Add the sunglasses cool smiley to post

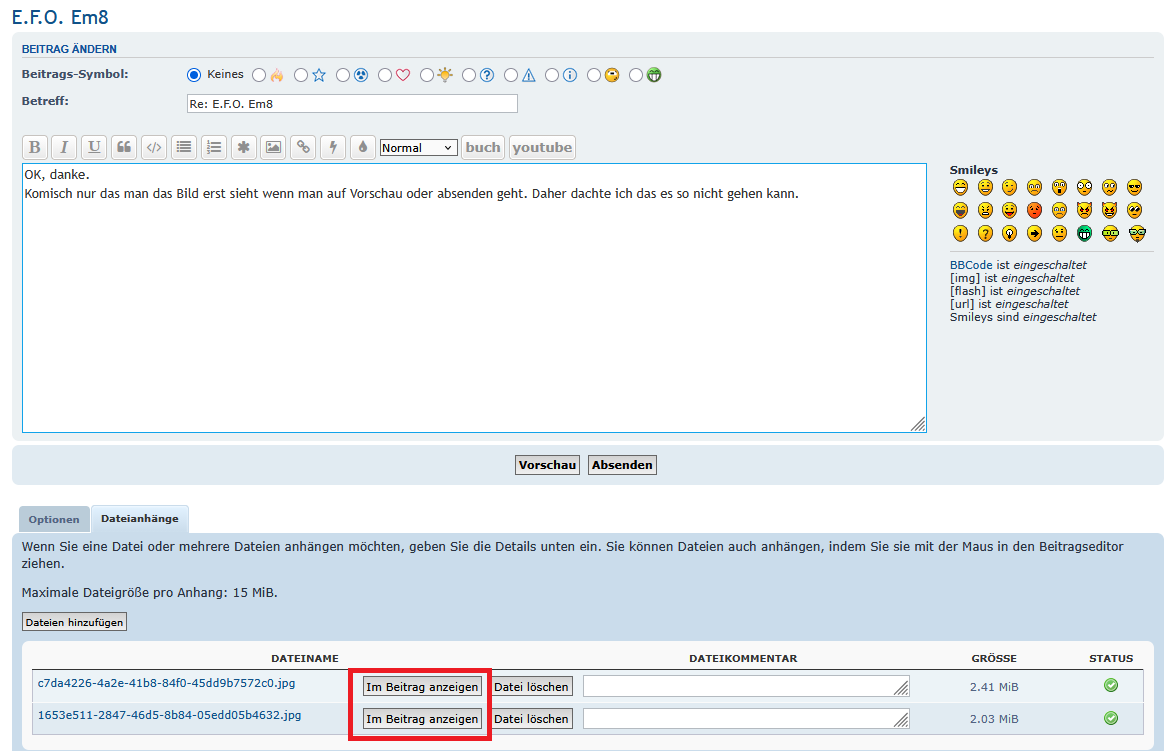(1134, 187)
